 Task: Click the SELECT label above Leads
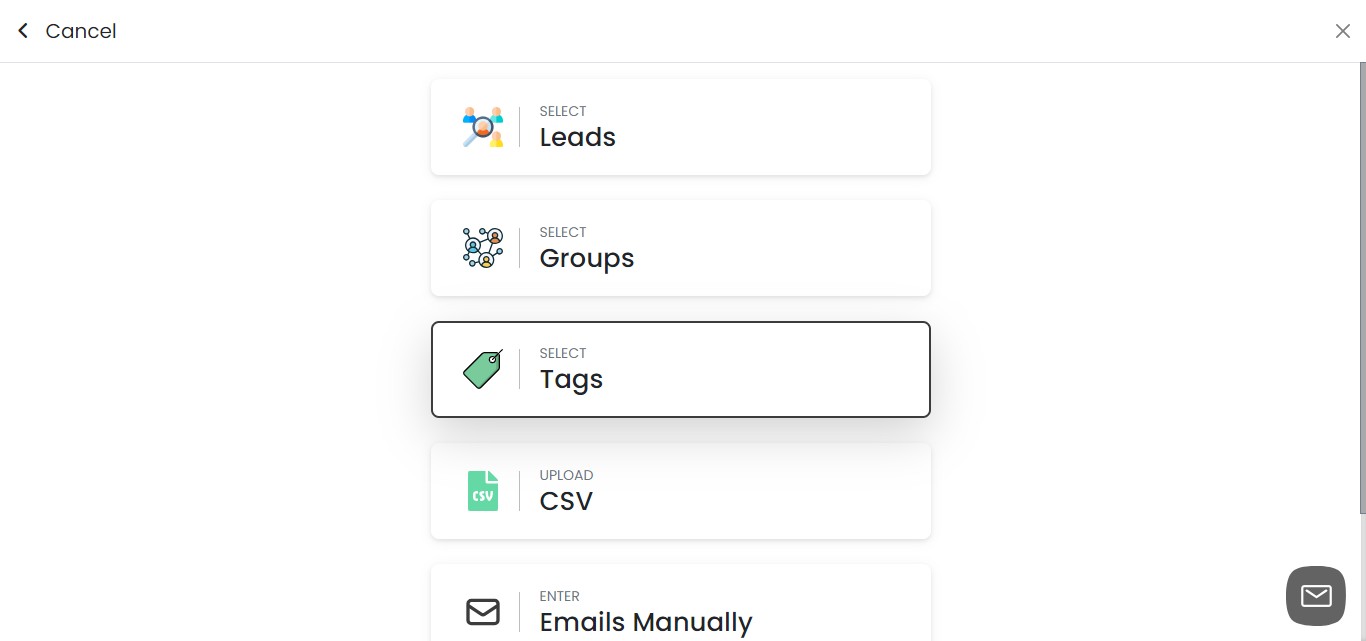click(563, 111)
